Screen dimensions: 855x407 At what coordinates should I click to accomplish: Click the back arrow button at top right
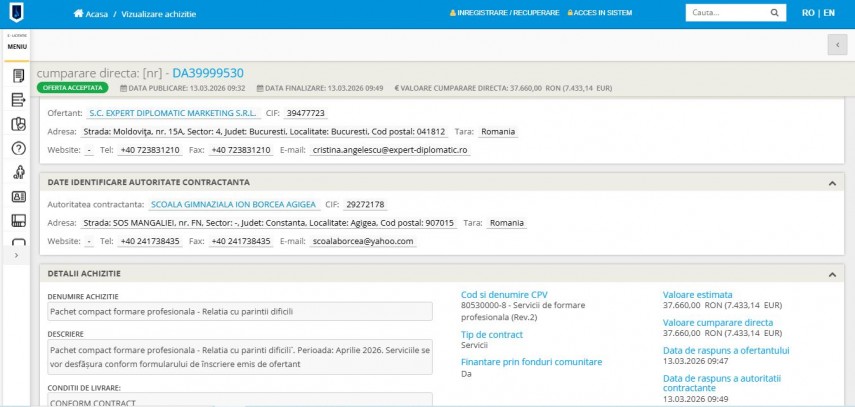click(x=837, y=45)
